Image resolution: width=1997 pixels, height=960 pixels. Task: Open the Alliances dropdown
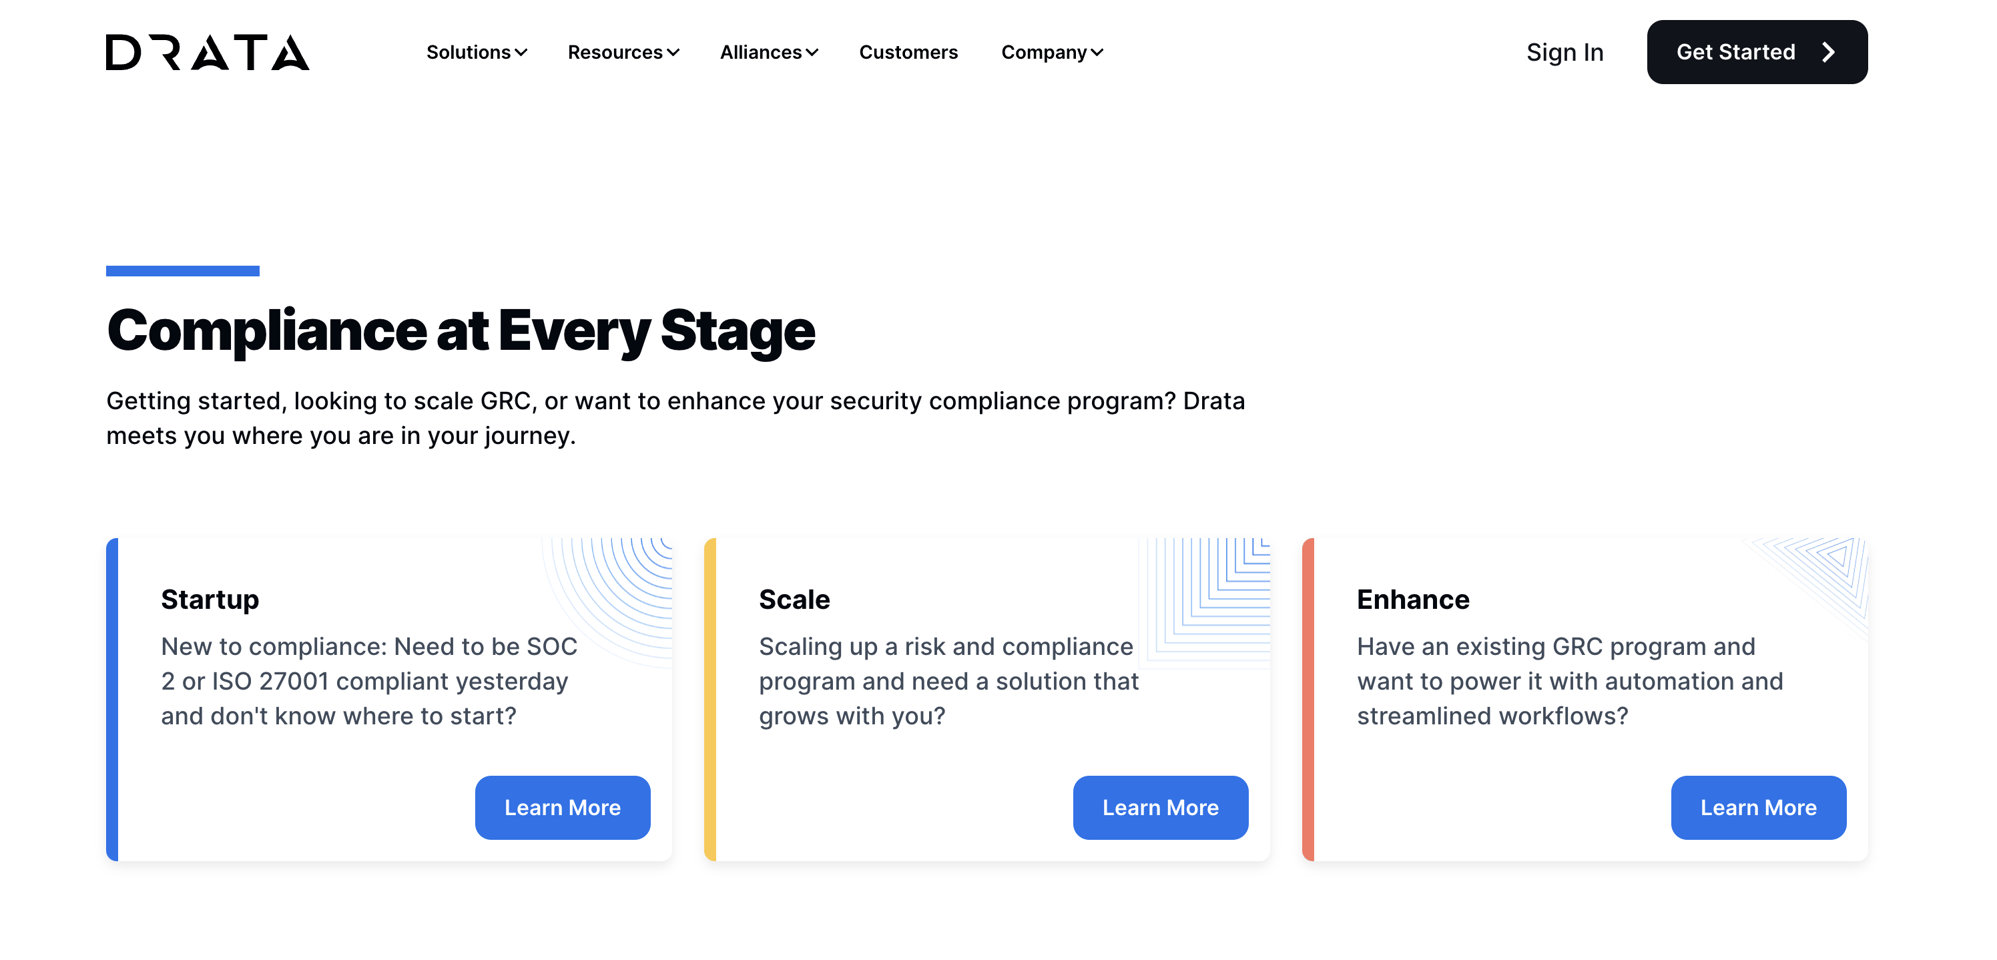(x=762, y=52)
